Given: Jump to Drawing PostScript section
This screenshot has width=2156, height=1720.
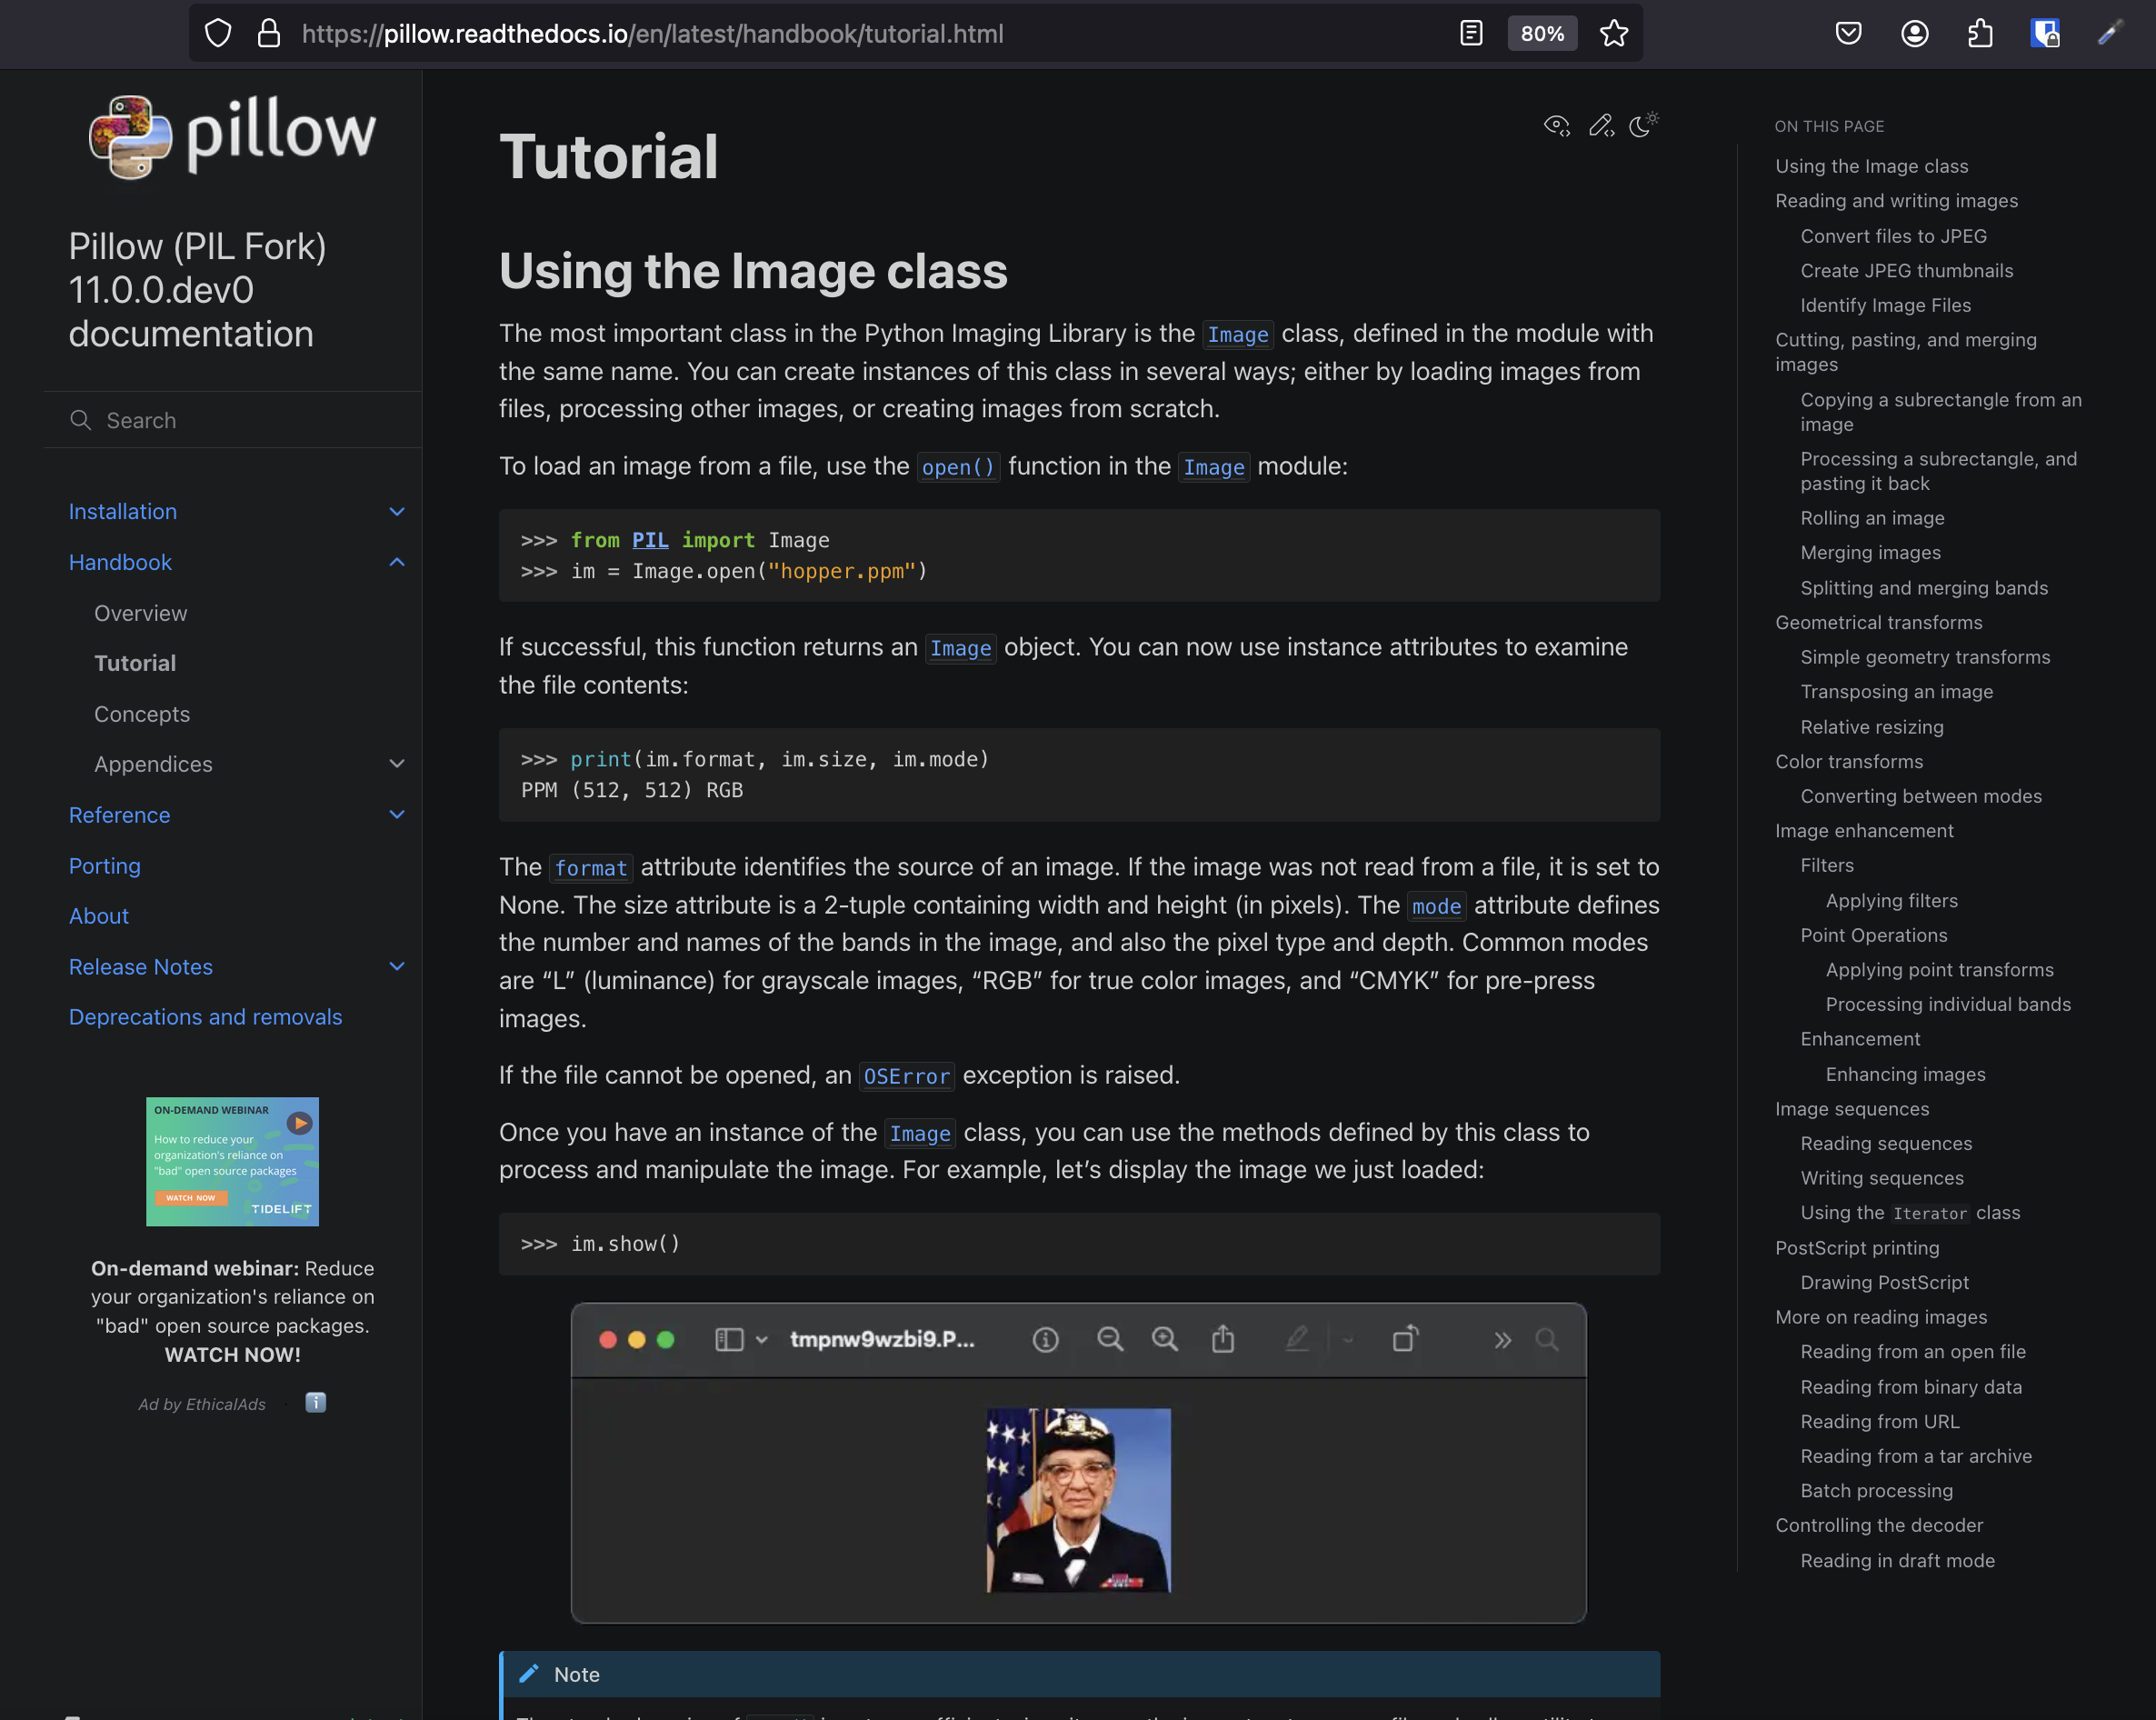Looking at the screenshot, I should (x=1884, y=1283).
